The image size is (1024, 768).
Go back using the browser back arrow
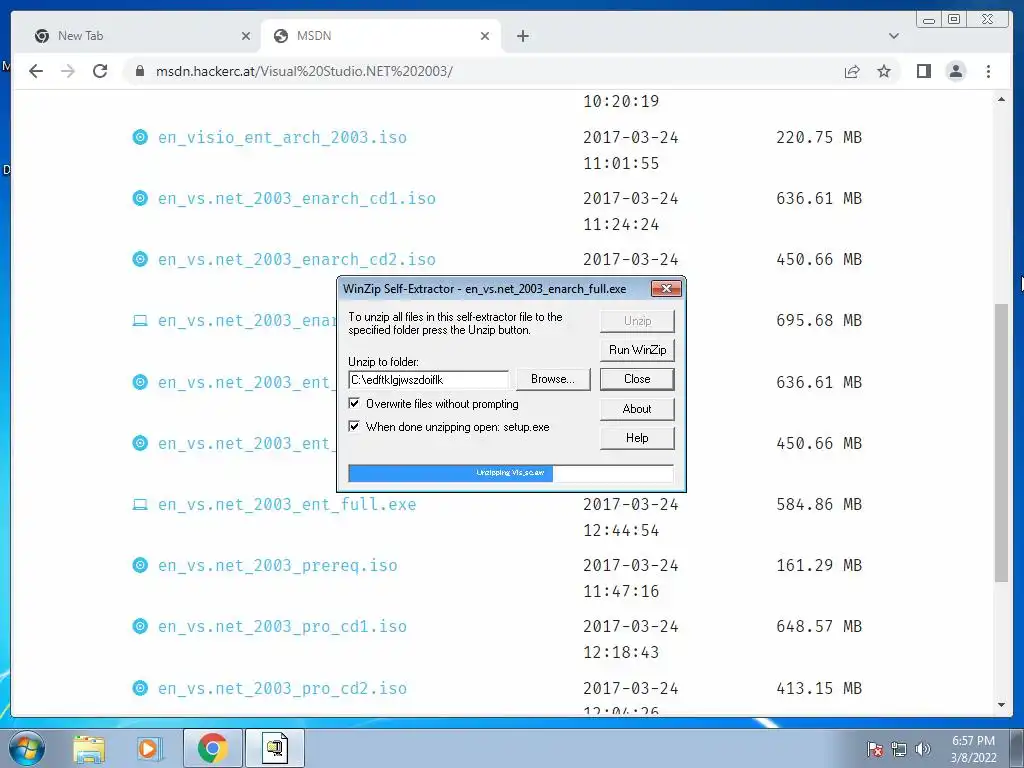pos(36,71)
